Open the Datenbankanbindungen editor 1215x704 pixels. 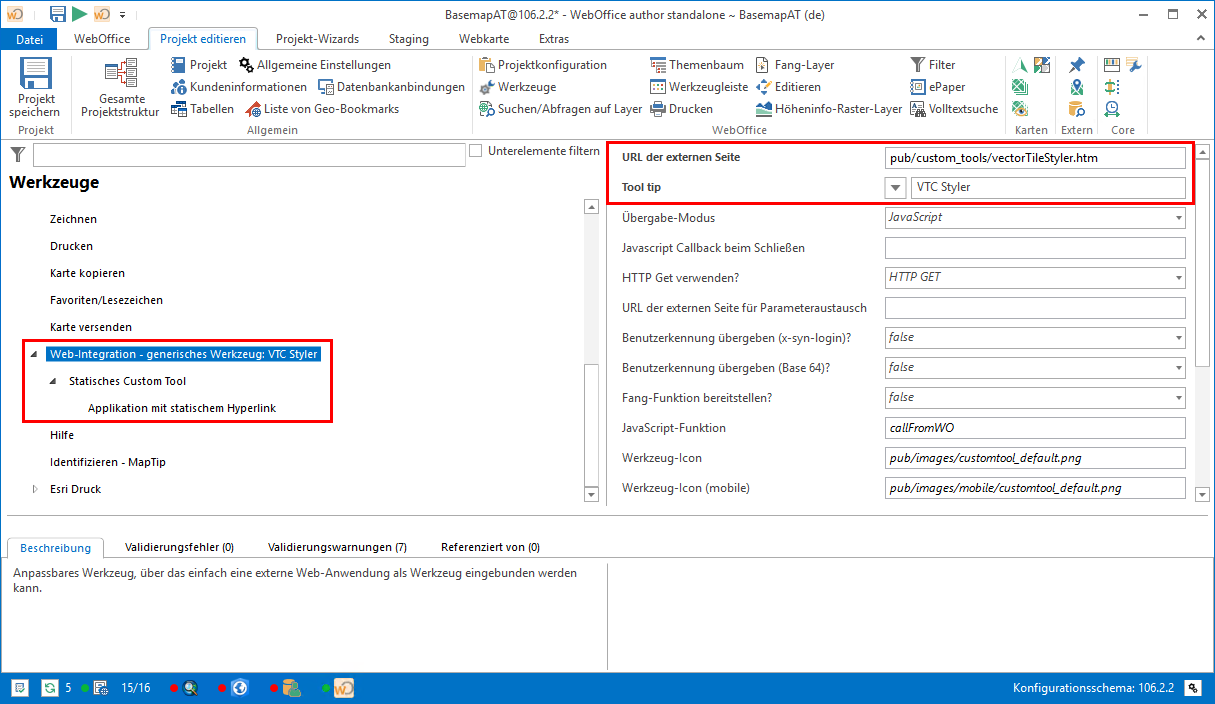pyautogui.click(x=399, y=85)
